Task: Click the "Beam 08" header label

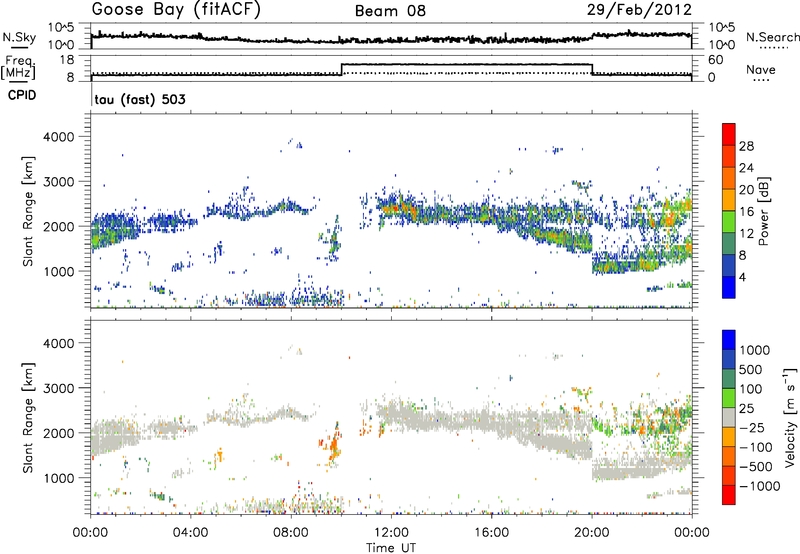Action: pos(390,11)
